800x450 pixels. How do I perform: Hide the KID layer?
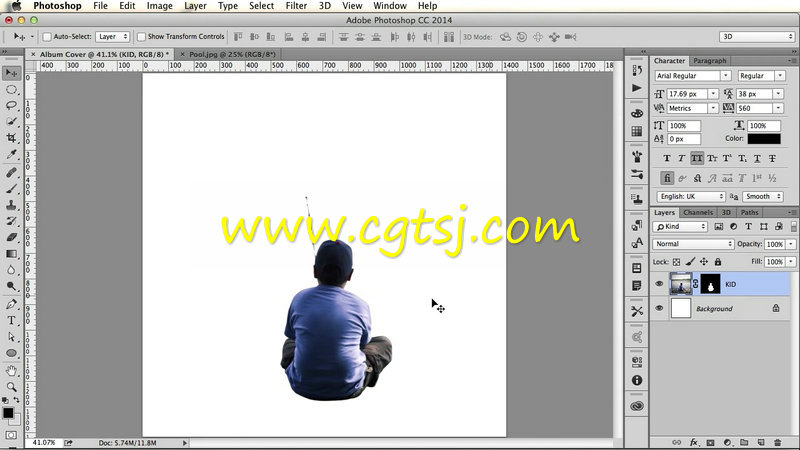click(659, 284)
